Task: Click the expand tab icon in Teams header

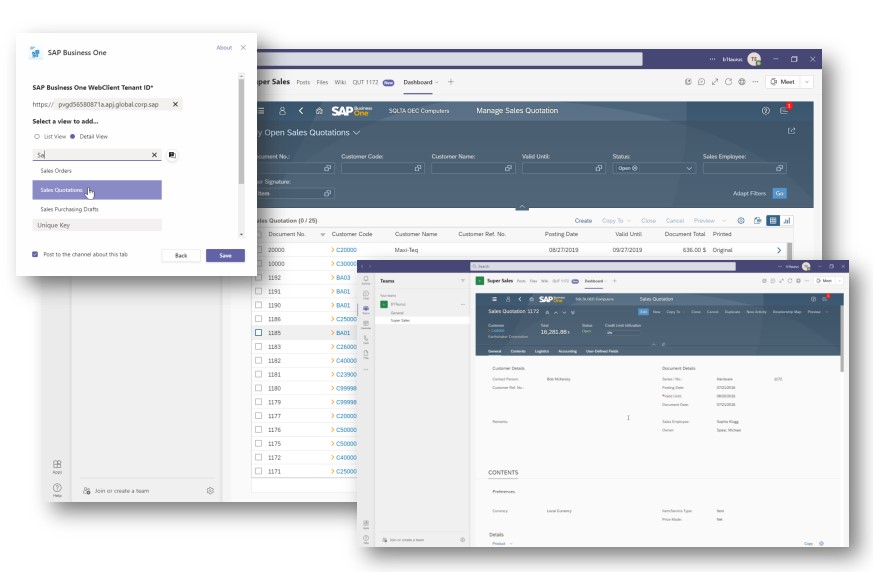Action: [x=715, y=82]
